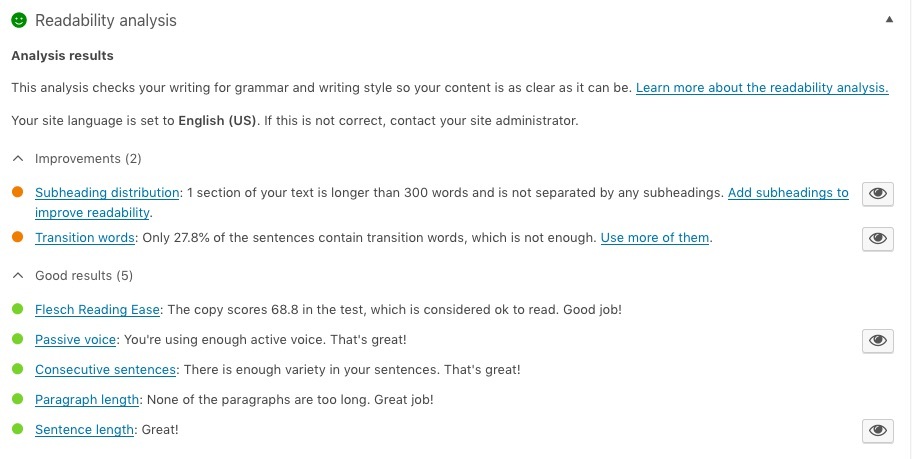Toggle eye highlight for Sentence length
Screen dimensions: 912x459
click(878, 430)
